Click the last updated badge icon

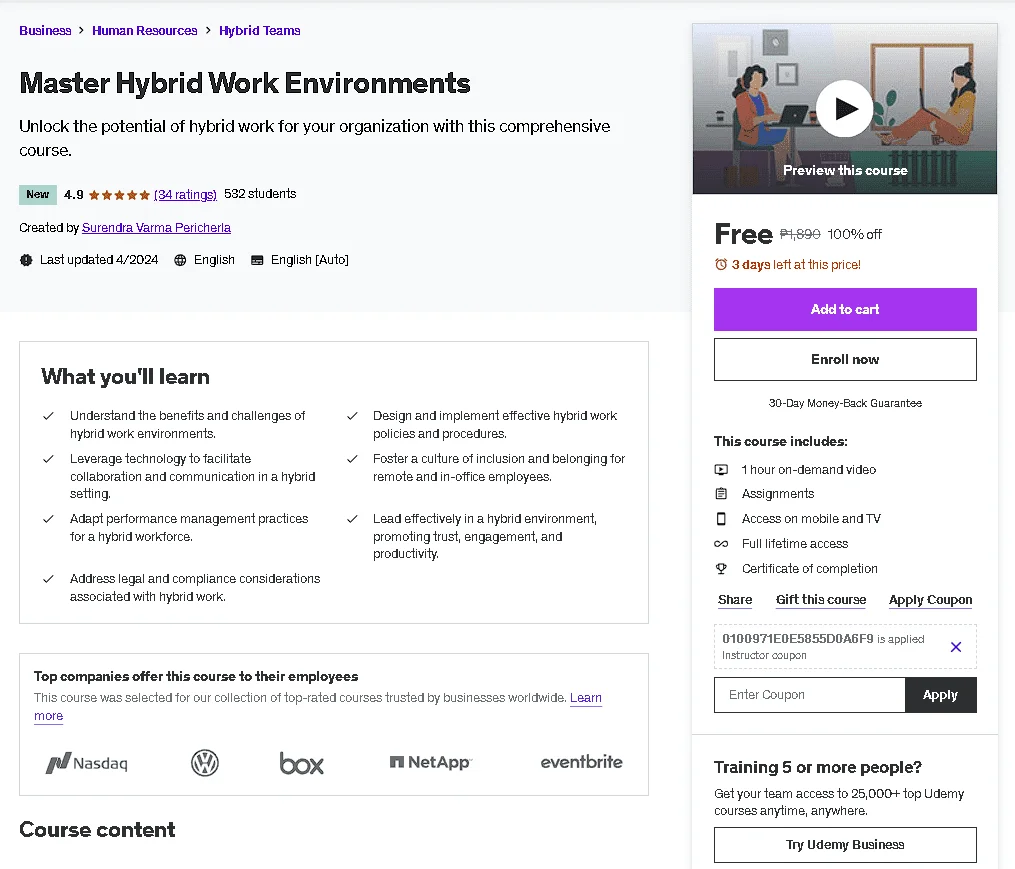tap(26, 260)
